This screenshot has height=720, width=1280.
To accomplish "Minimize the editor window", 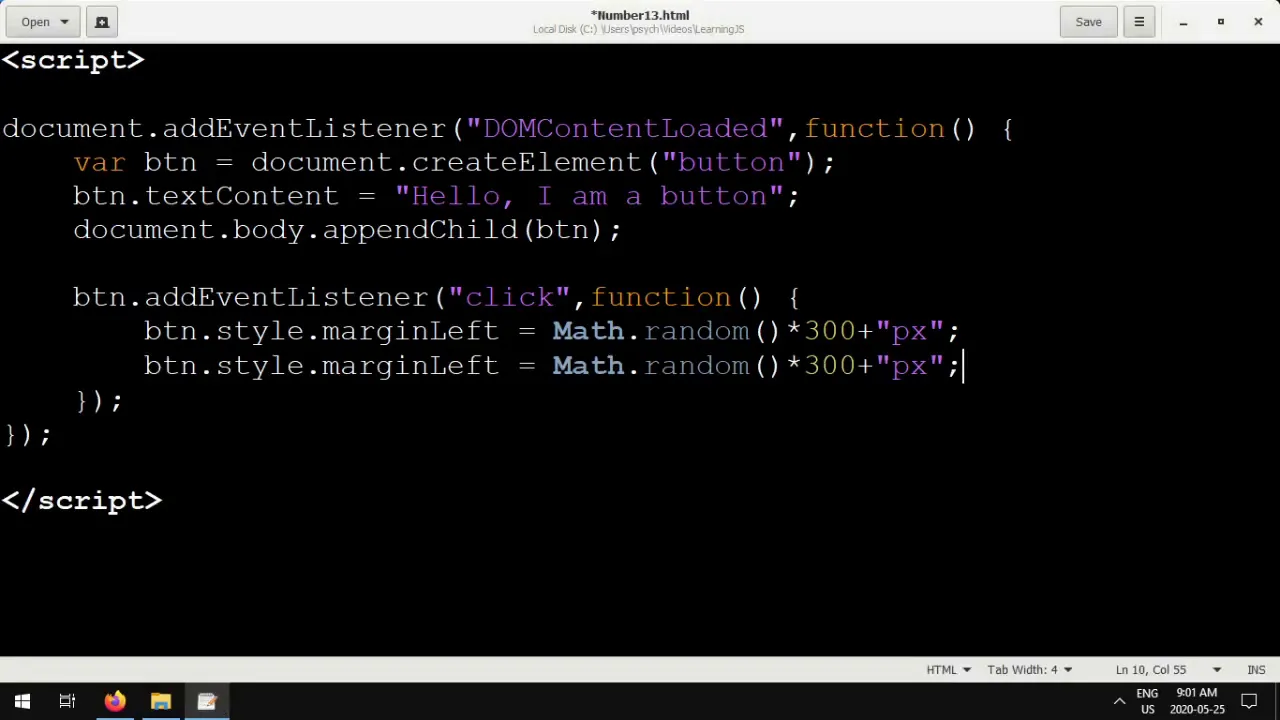I will click(x=1183, y=22).
